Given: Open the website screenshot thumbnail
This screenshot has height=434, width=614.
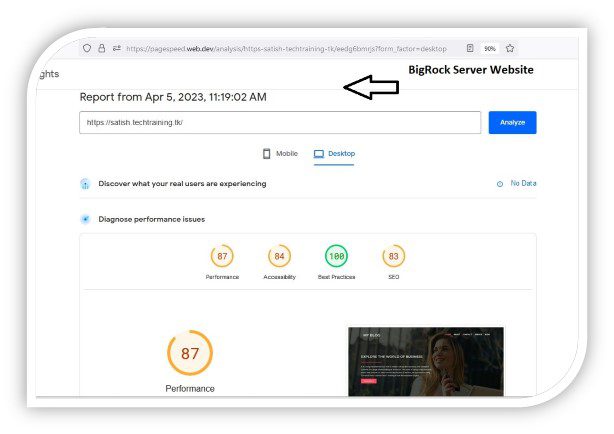Looking at the screenshot, I should (425, 360).
